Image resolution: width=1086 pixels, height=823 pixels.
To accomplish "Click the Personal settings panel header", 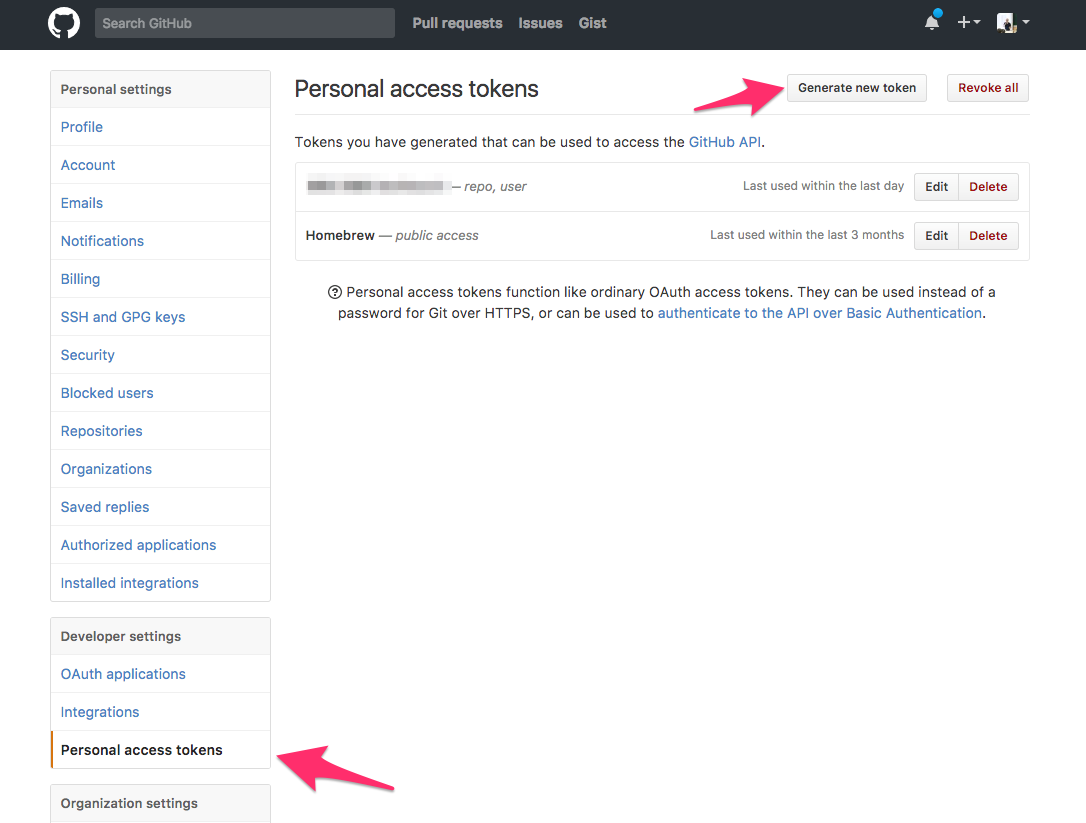I will [x=161, y=89].
